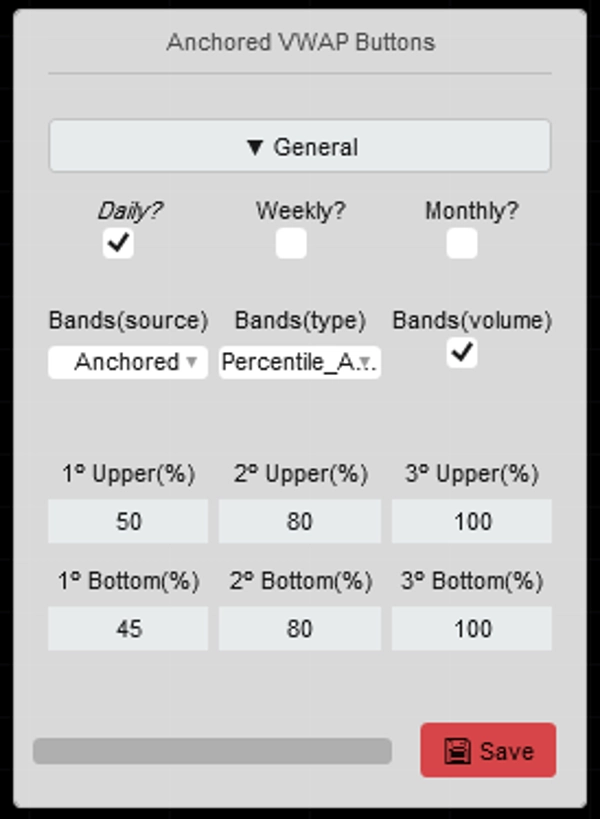Image resolution: width=600 pixels, height=819 pixels.
Task: Enable the Weekly option
Action: pos(291,242)
